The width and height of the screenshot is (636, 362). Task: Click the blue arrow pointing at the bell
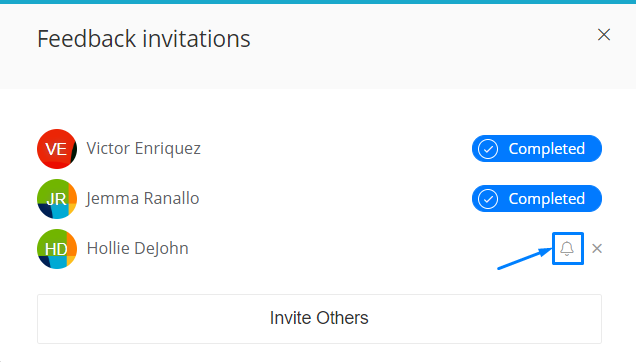coord(525,259)
